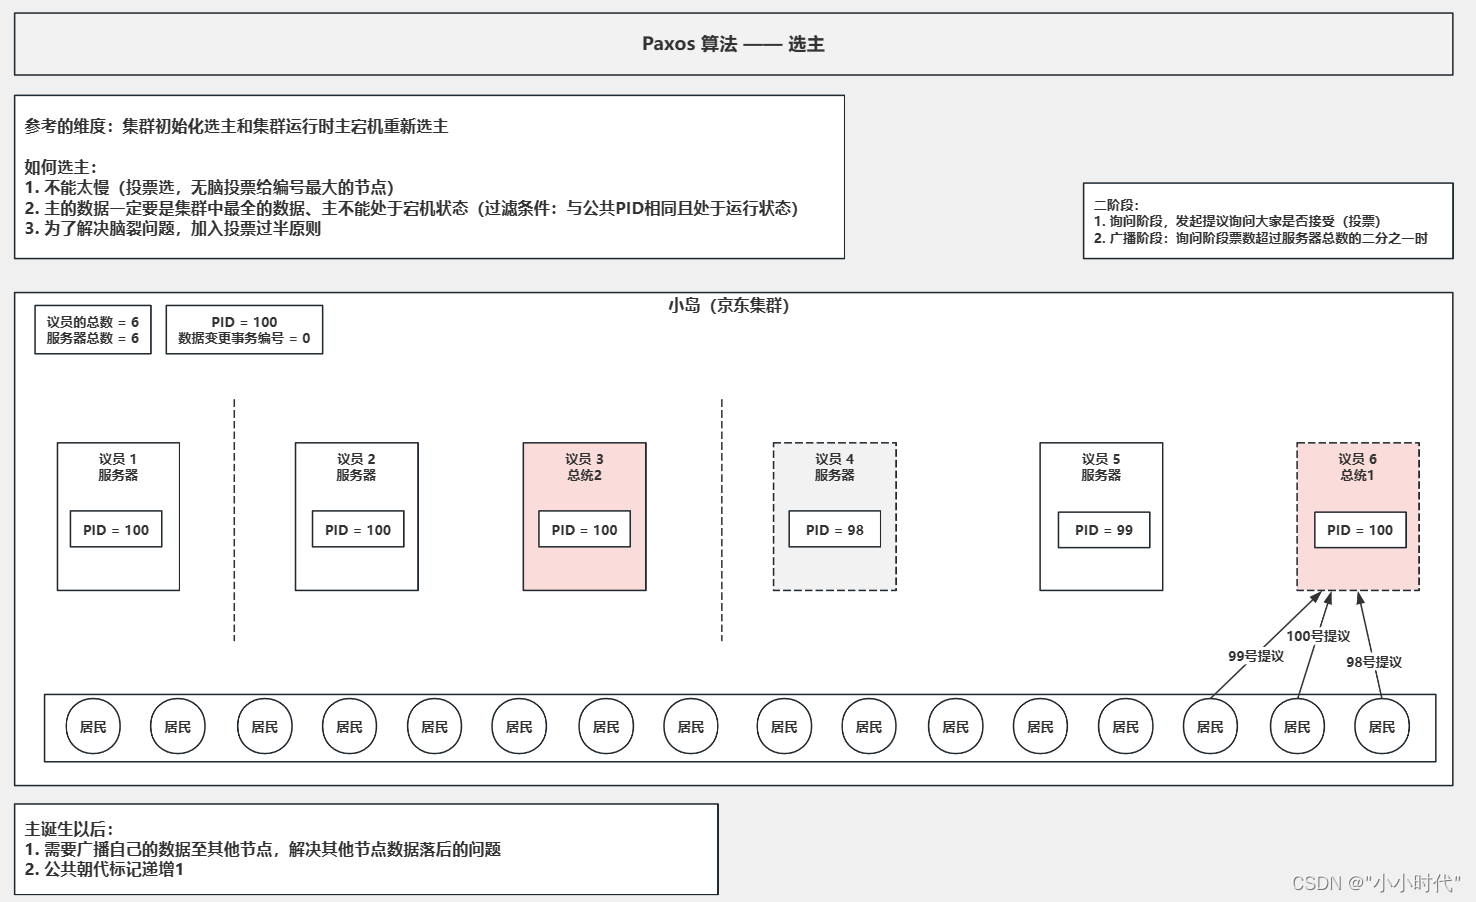1476x902 pixels.
Task: Select the "议员 6 总统1" label
Action: click(1357, 467)
